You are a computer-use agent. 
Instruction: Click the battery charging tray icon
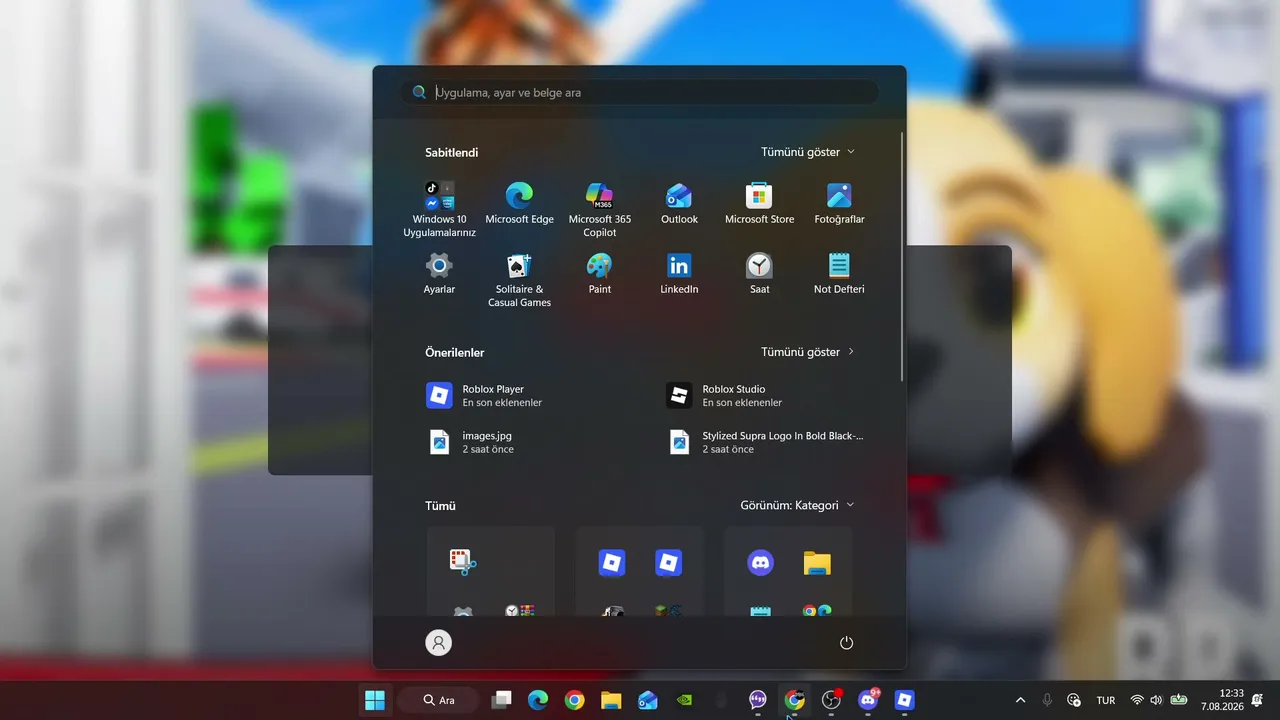click(1179, 700)
